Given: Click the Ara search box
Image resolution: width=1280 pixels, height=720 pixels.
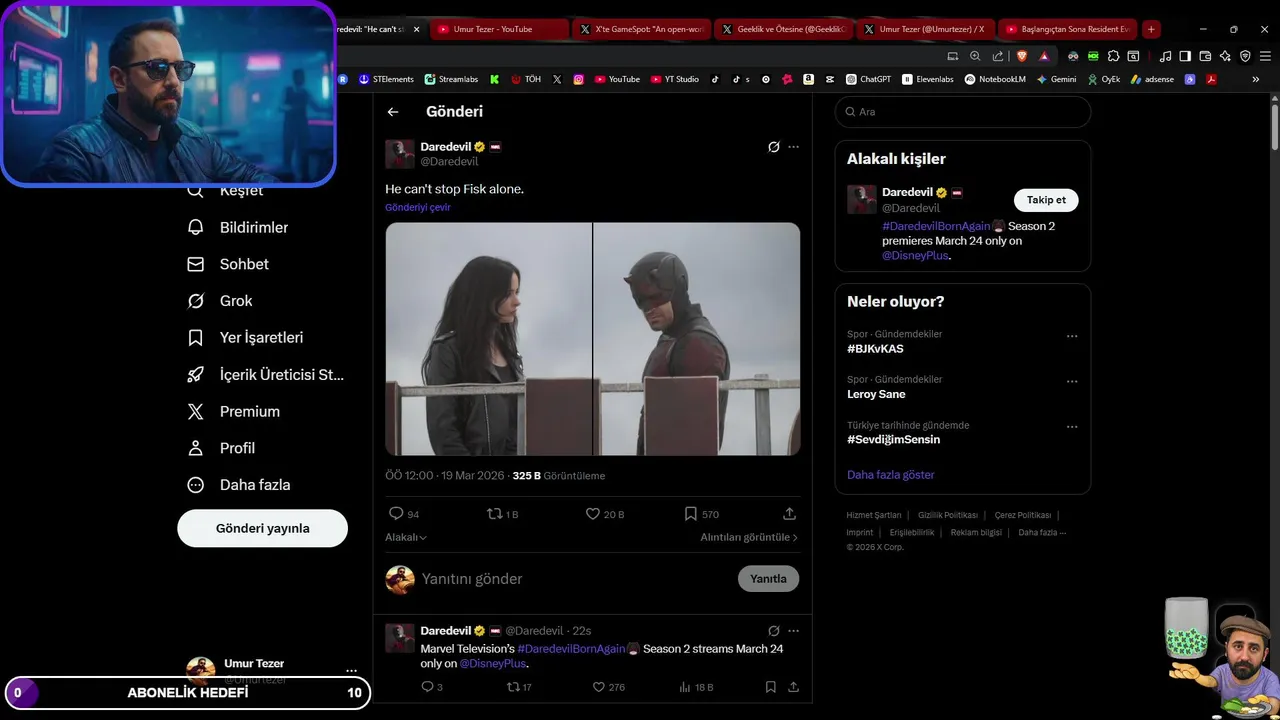Looking at the screenshot, I should tap(963, 112).
